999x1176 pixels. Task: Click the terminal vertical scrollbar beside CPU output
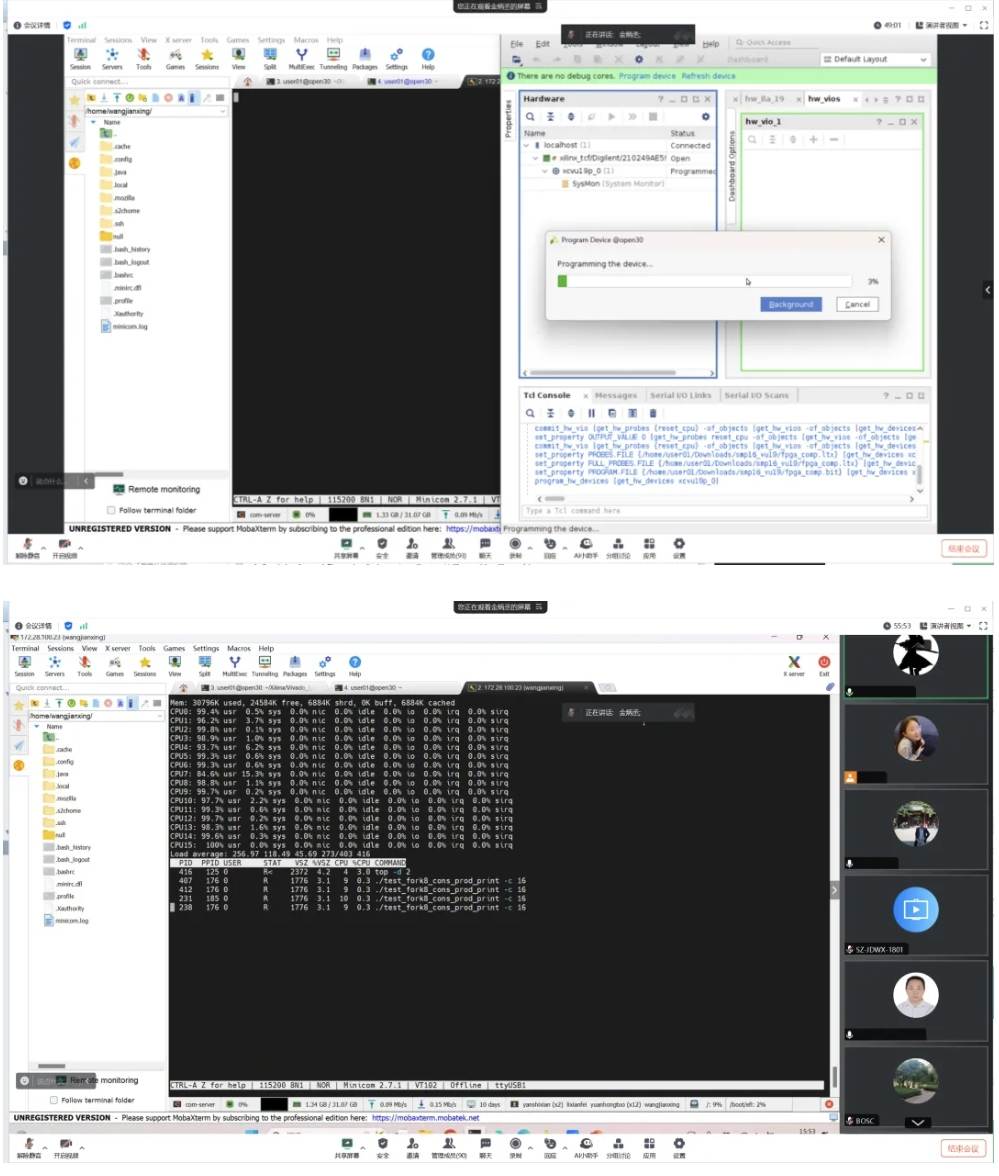pyautogui.click(x=834, y=1076)
